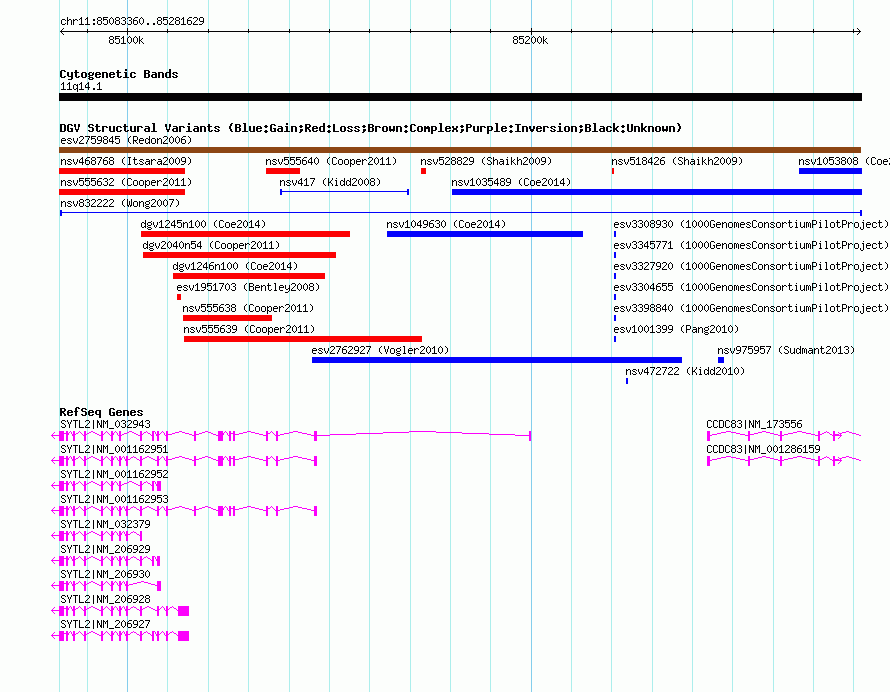
Task: Open the SYTL2|NM_032943 transcript label
Action: click(106, 425)
